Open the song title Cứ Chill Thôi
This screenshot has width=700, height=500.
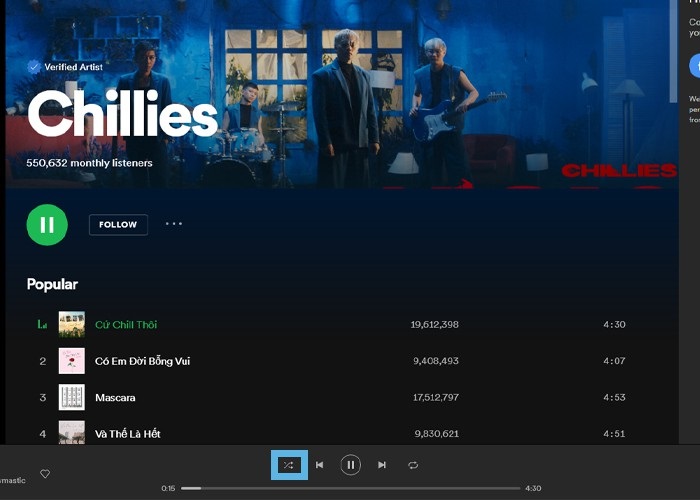tap(126, 325)
